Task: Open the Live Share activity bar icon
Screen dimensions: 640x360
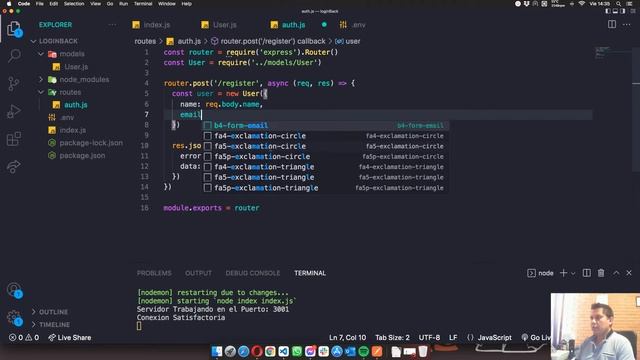Action: tap(13, 167)
